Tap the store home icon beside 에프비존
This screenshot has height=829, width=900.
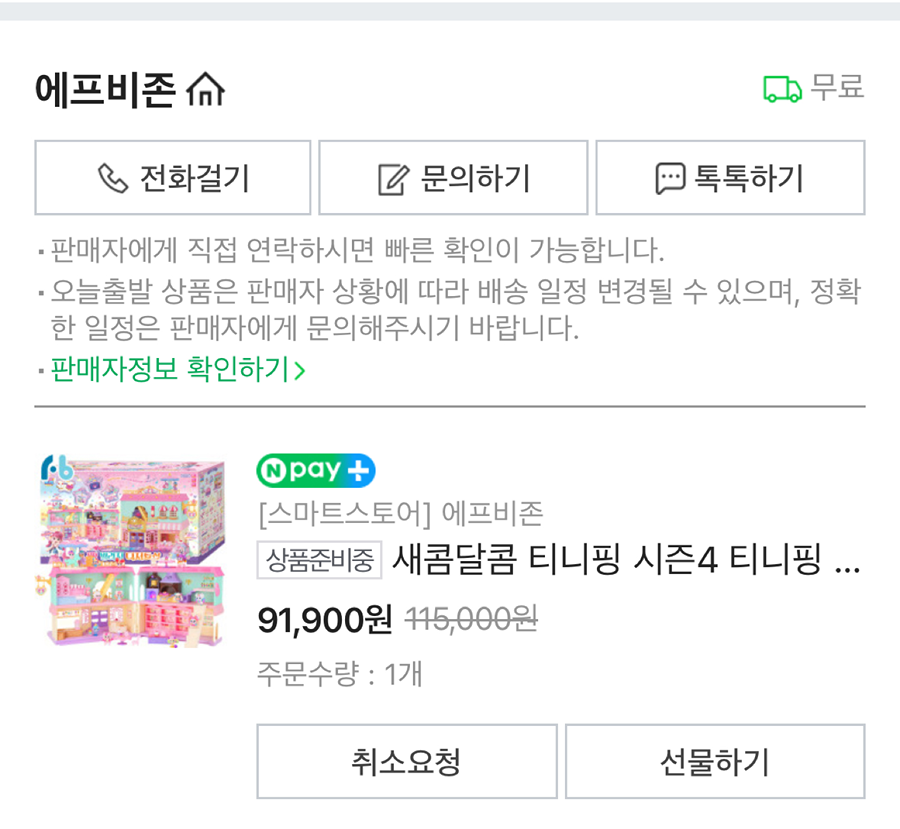(206, 91)
